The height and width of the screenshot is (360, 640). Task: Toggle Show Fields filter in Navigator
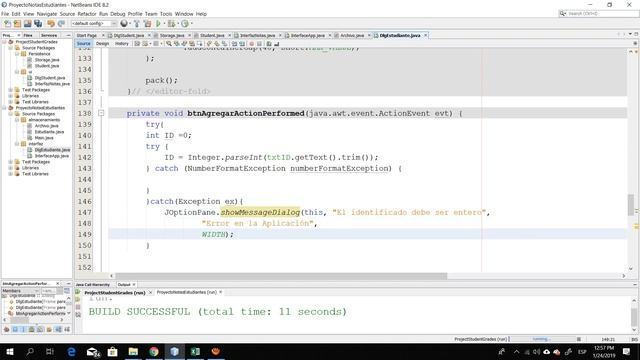click(x=15, y=329)
